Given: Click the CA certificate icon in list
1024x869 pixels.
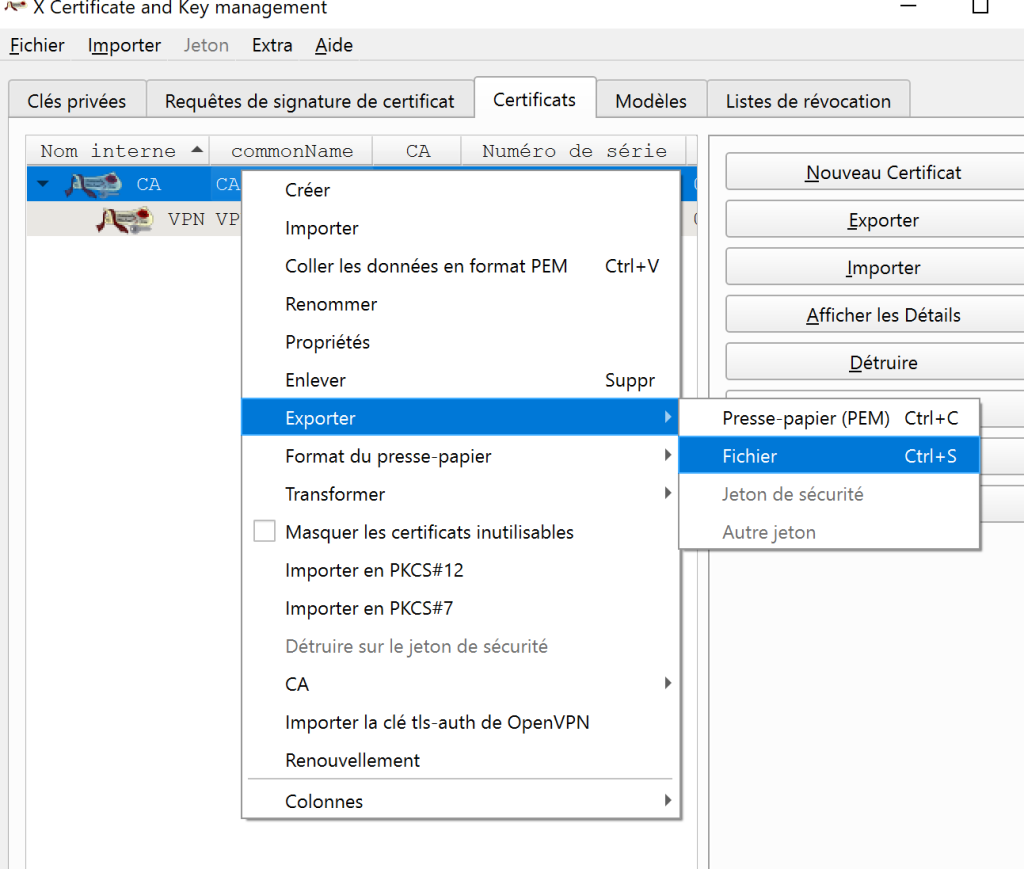Looking at the screenshot, I should (x=93, y=184).
